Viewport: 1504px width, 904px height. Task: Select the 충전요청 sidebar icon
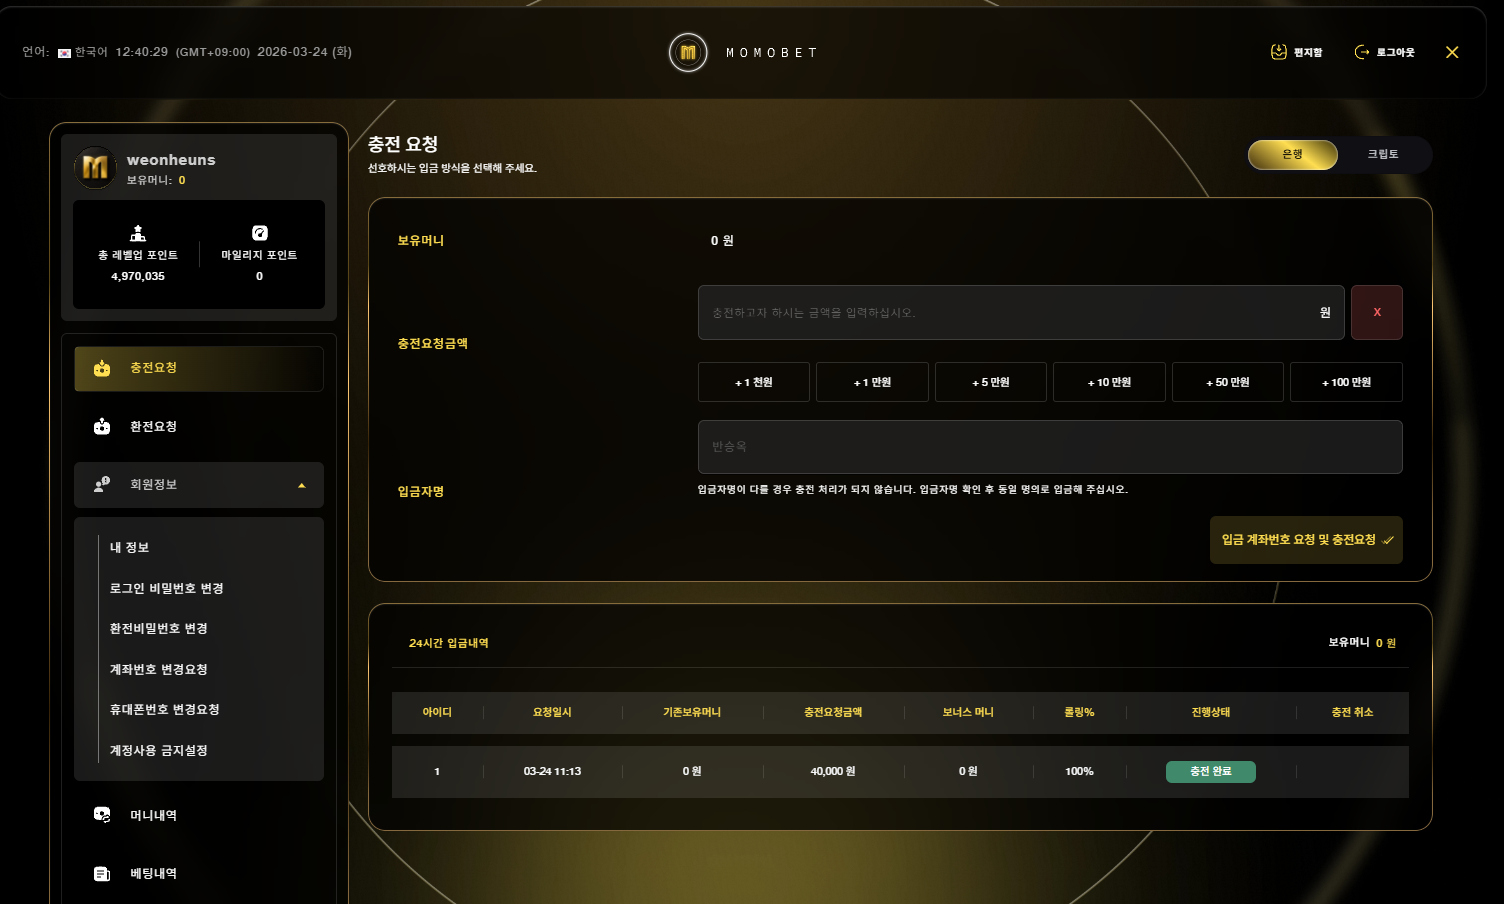point(102,369)
